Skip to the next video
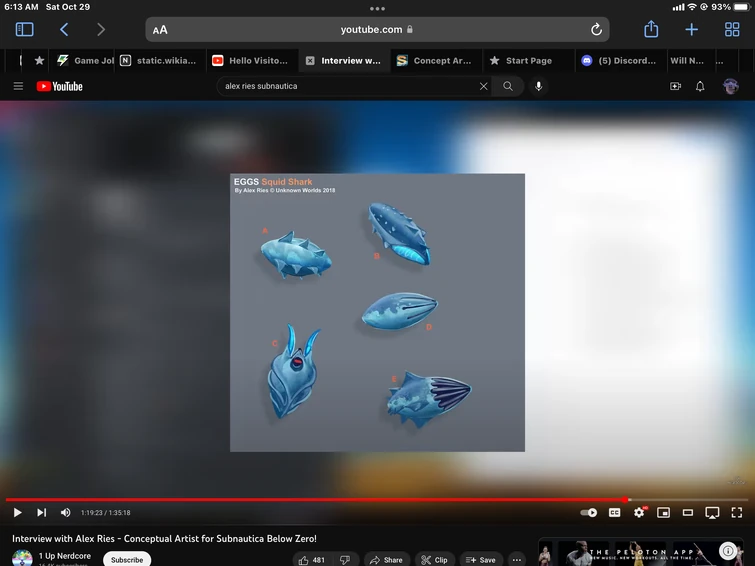Screen dimensions: 755x566 tap(41, 513)
